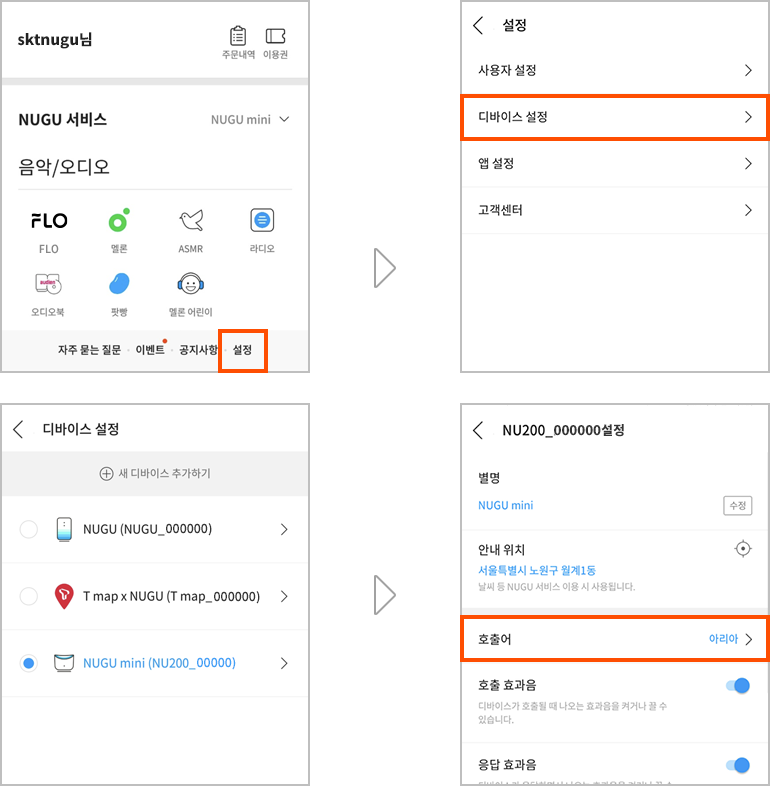Toggle the 응답 효과음 switch
This screenshot has width=770, height=786.
tap(738, 765)
